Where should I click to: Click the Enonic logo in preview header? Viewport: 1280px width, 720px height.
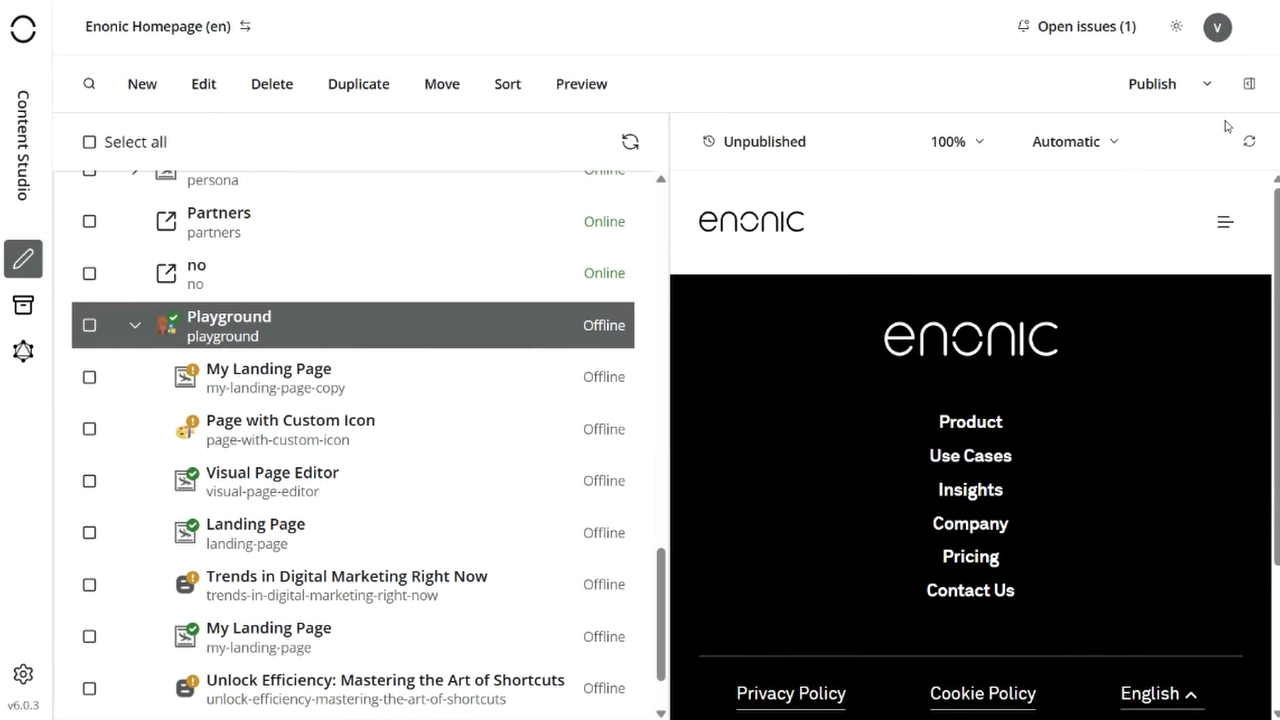click(x=751, y=221)
